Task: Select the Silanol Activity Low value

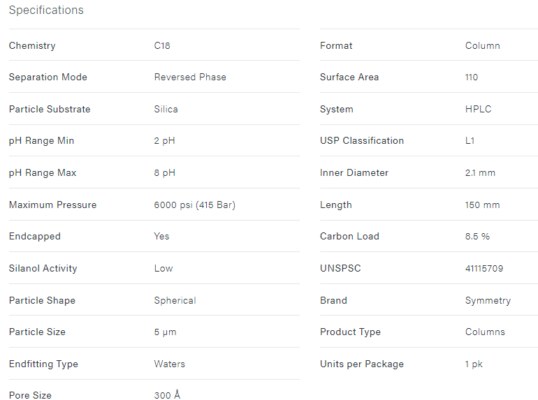Action: pyautogui.click(x=163, y=268)
